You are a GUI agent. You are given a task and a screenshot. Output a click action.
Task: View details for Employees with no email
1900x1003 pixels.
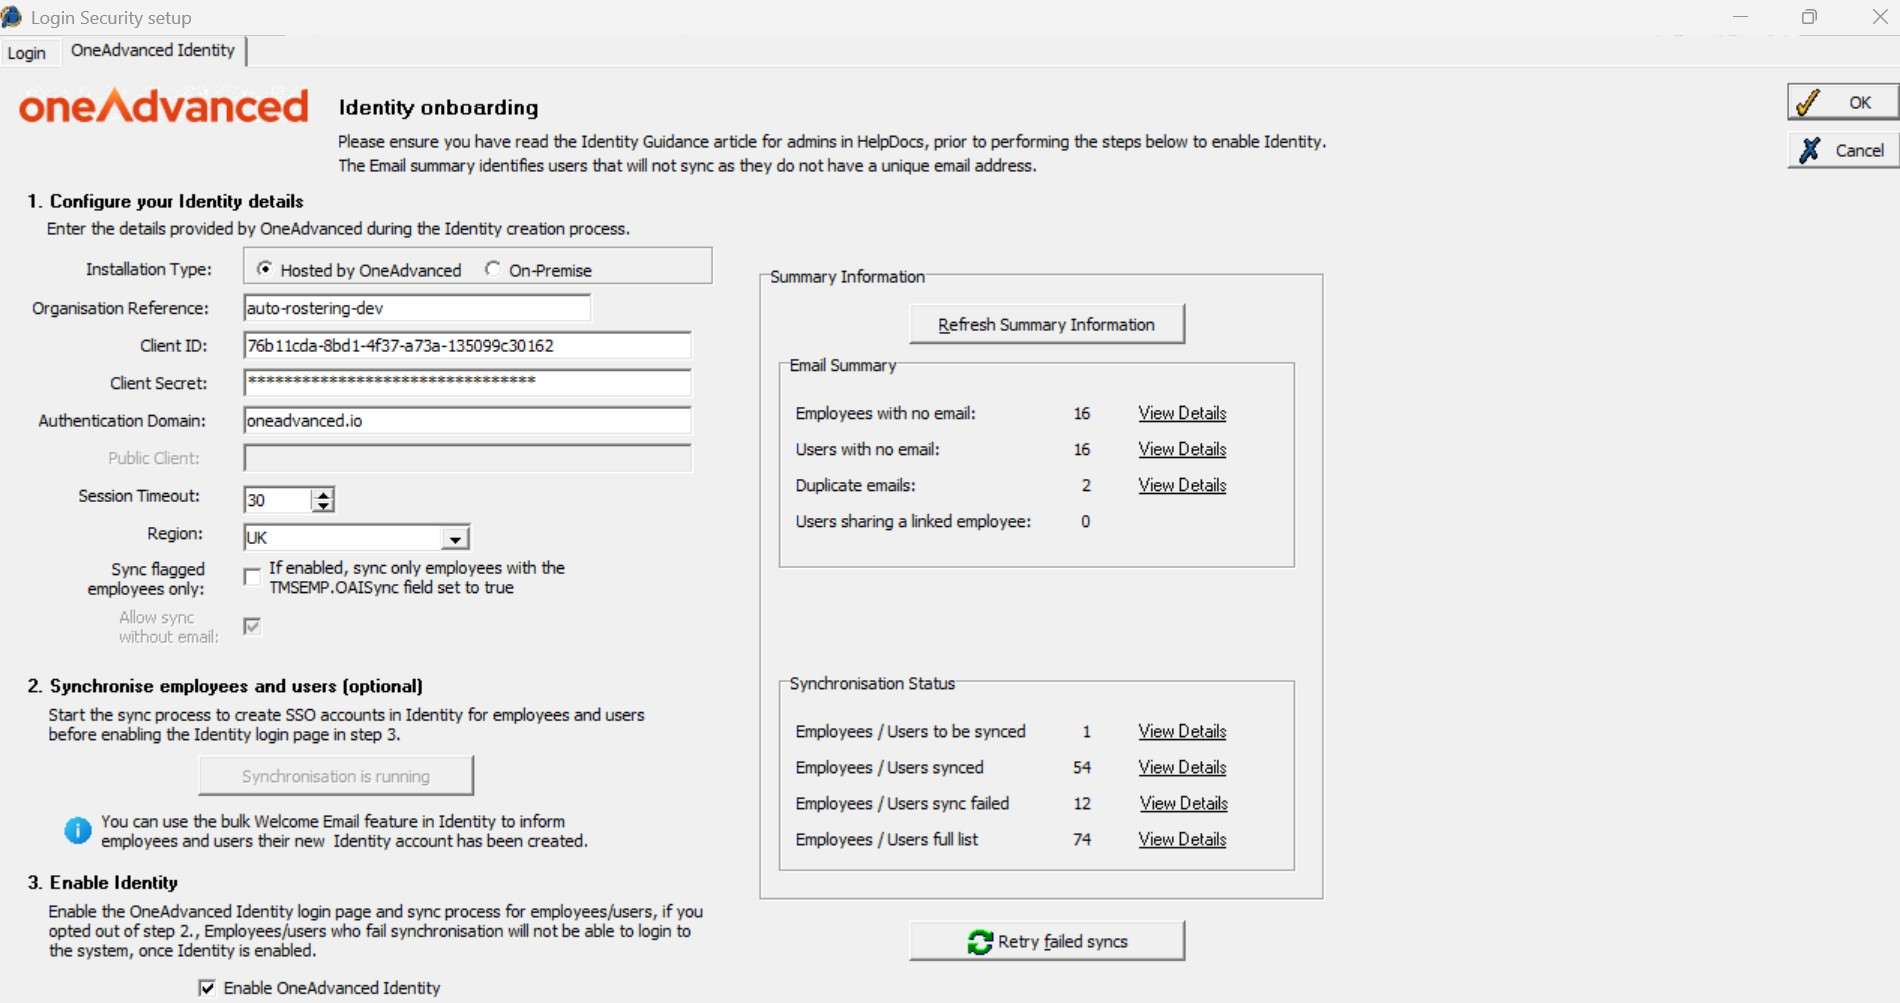coord(1182,413)
